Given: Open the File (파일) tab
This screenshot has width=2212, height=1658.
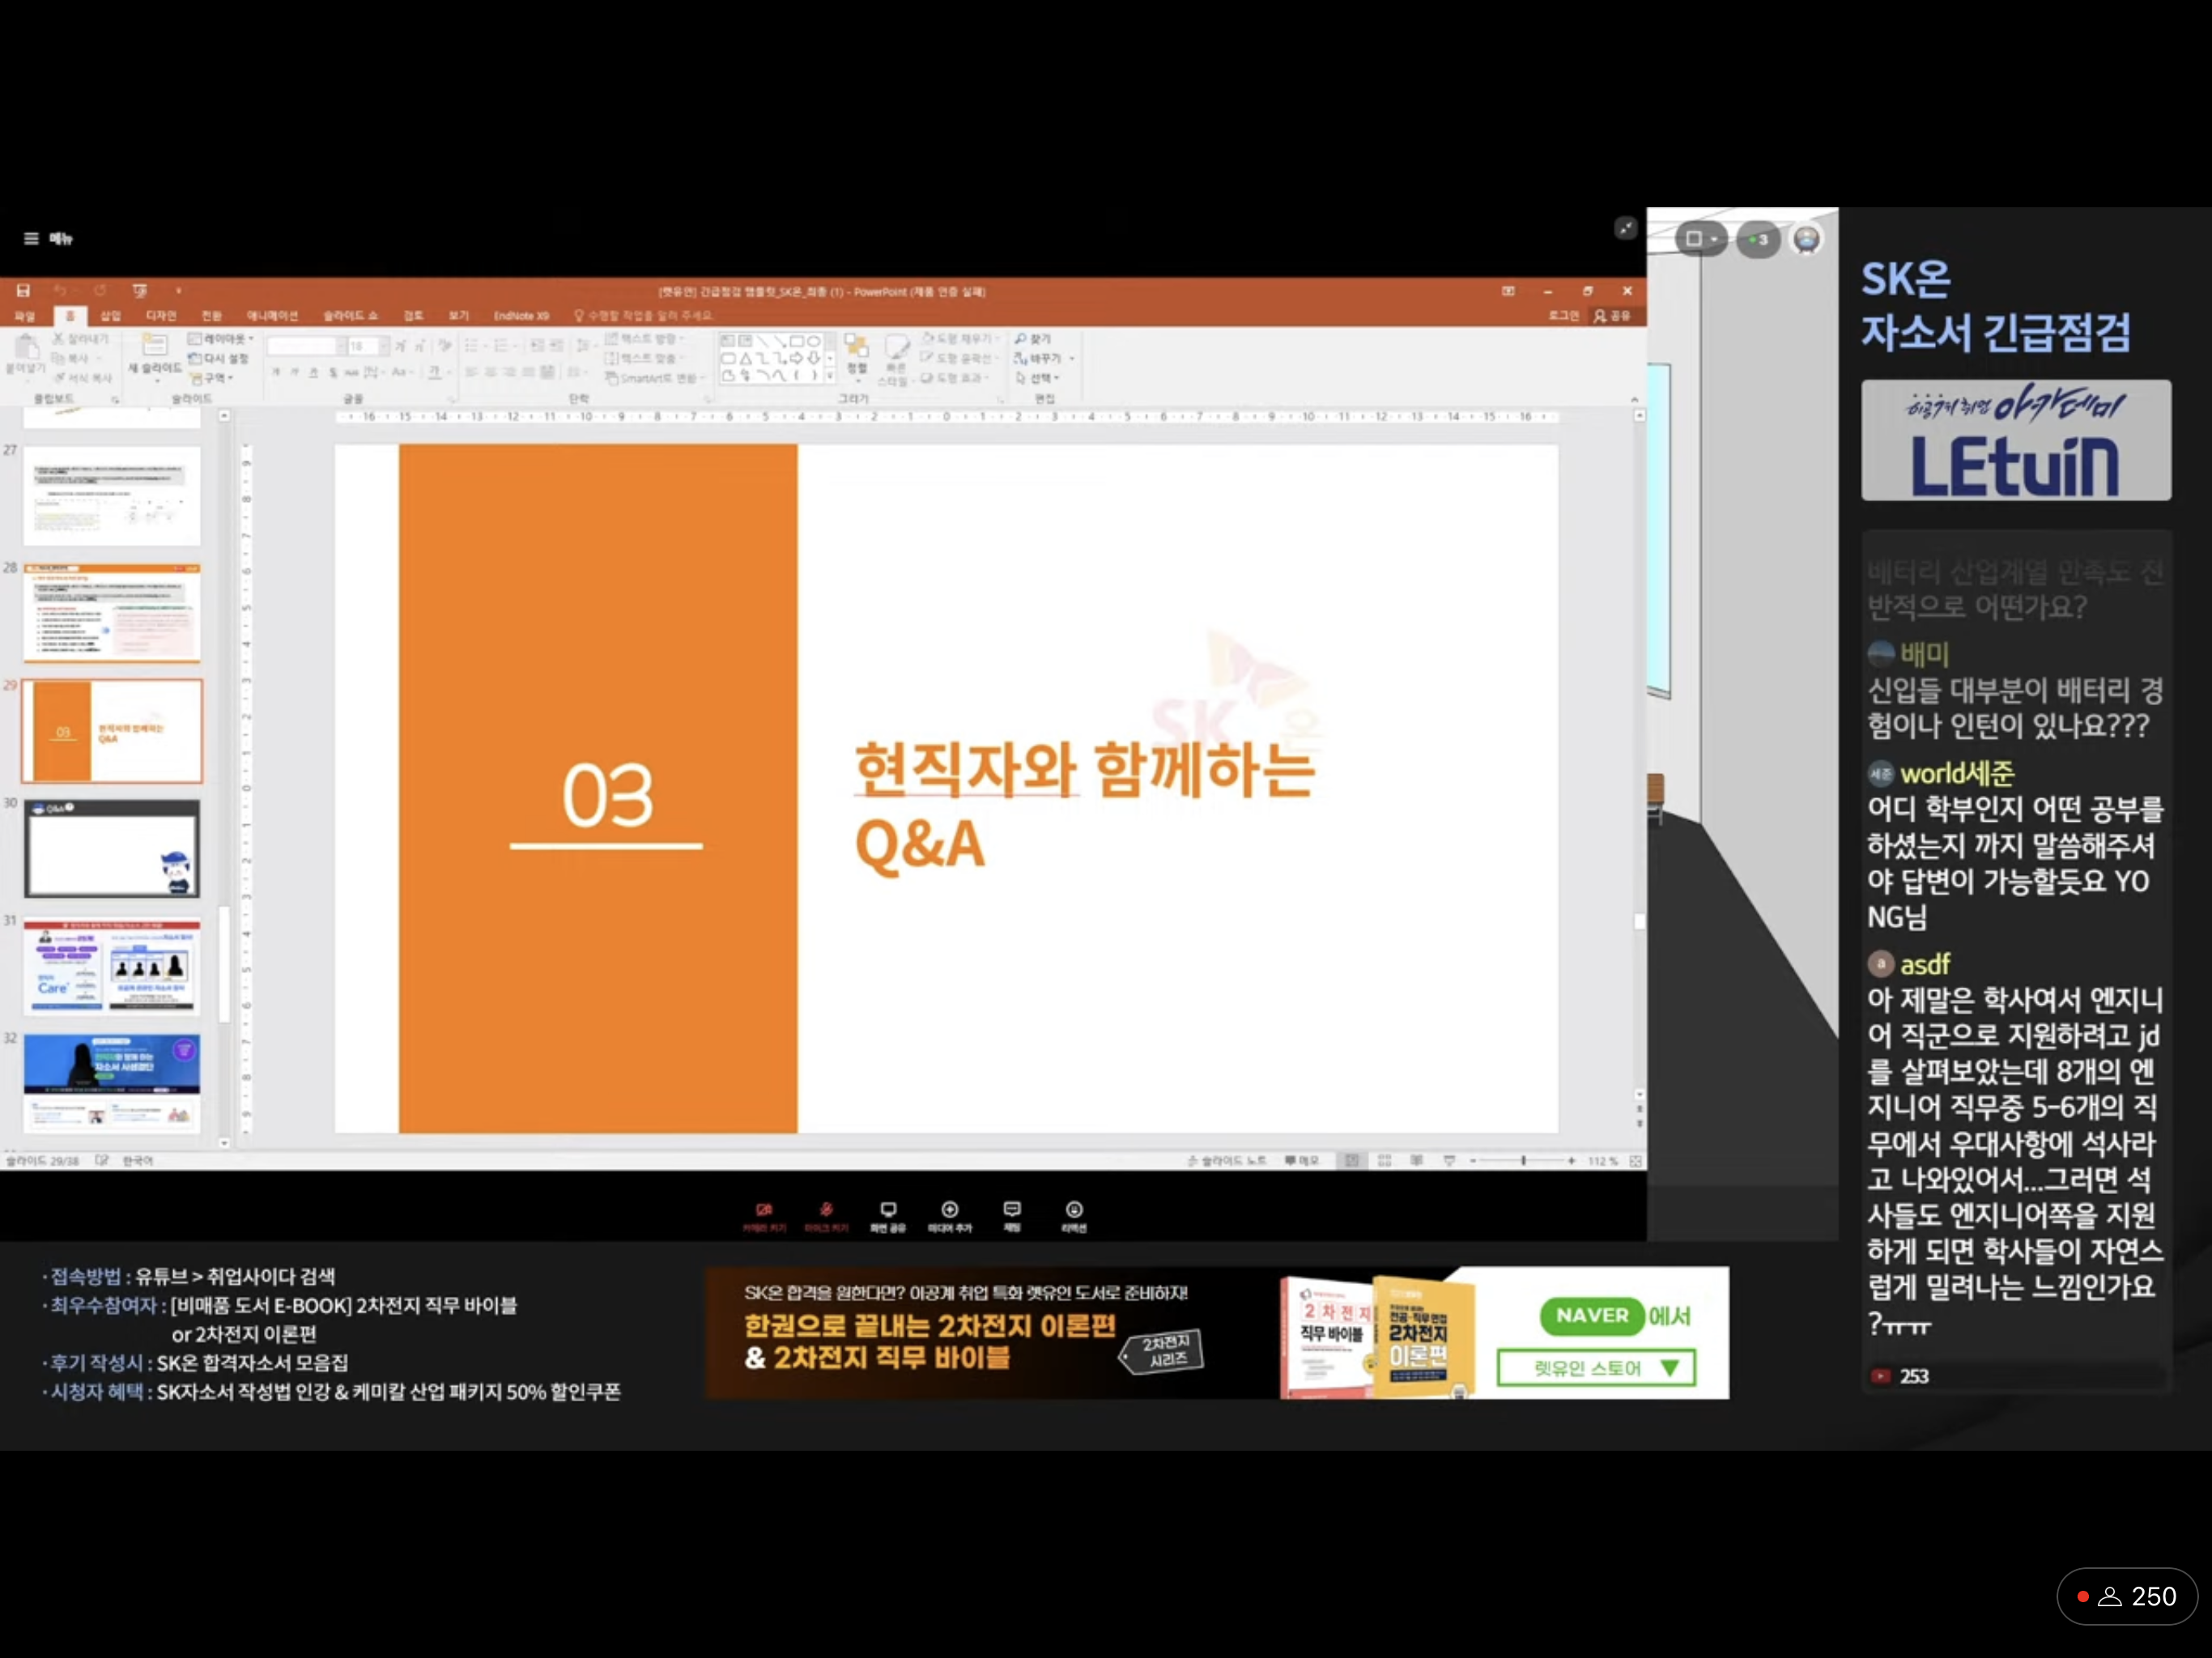Looking at the screenshot, I should point(24,315).
